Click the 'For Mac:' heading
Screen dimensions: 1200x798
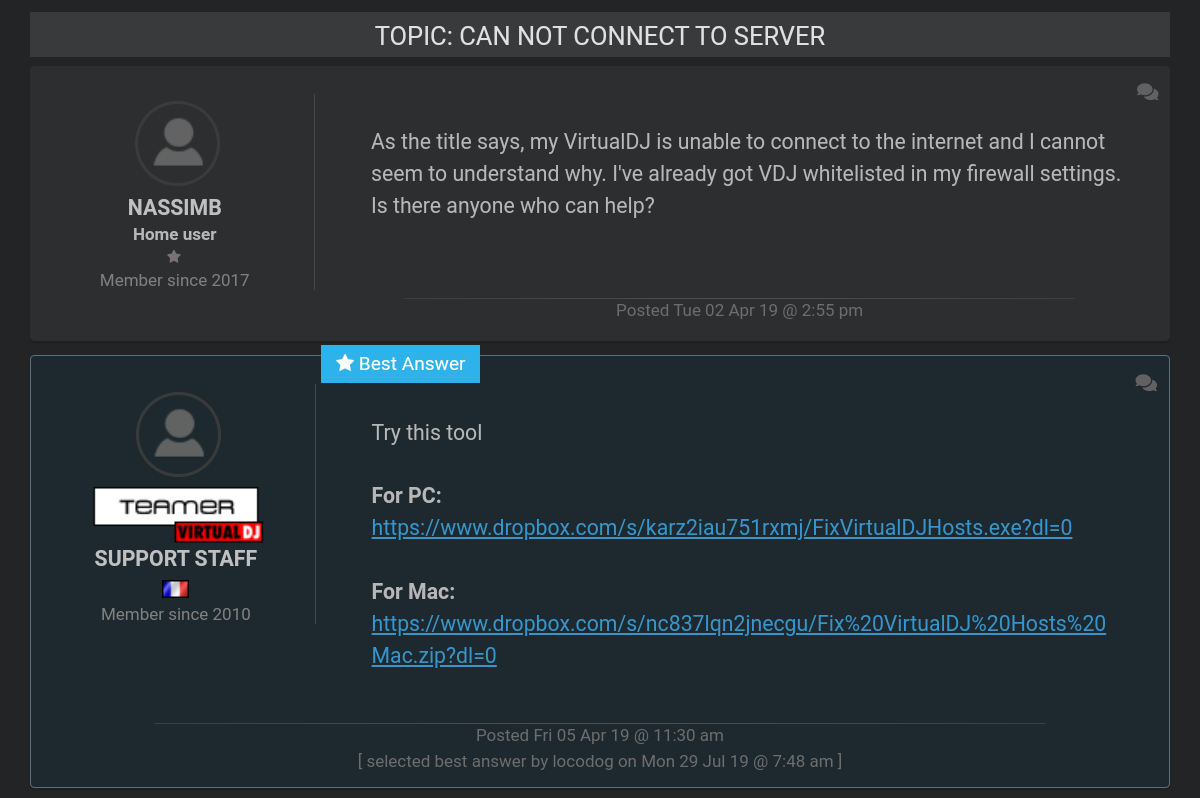coord(413,592)
